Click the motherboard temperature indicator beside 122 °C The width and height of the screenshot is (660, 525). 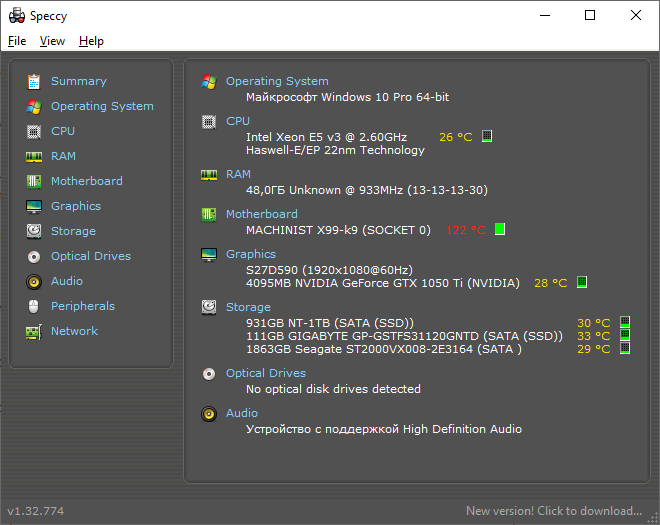click(500, 229)
